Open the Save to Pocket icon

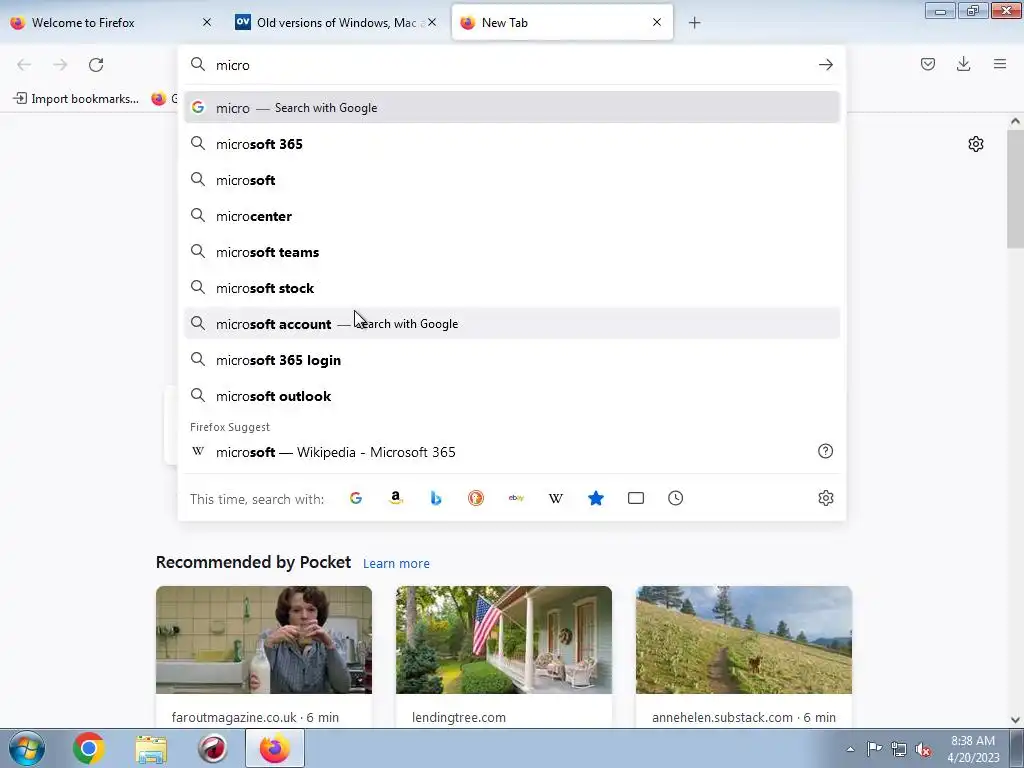click(x=927, y=64)
